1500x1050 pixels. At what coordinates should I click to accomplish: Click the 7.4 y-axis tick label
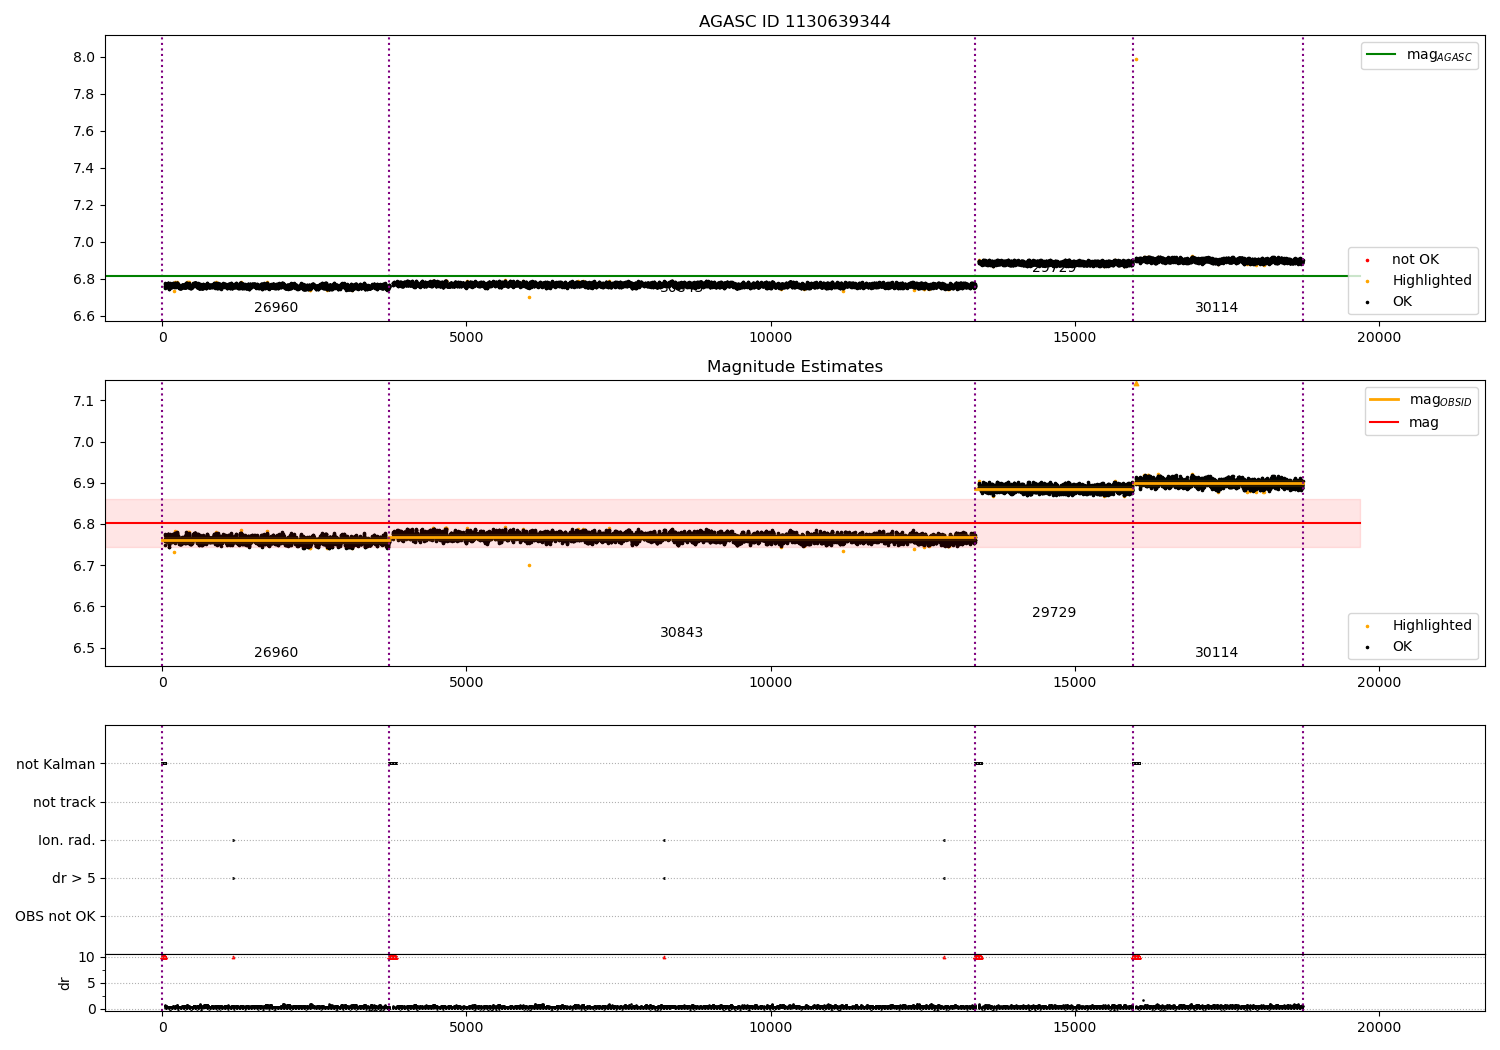[x=84, y=168]
